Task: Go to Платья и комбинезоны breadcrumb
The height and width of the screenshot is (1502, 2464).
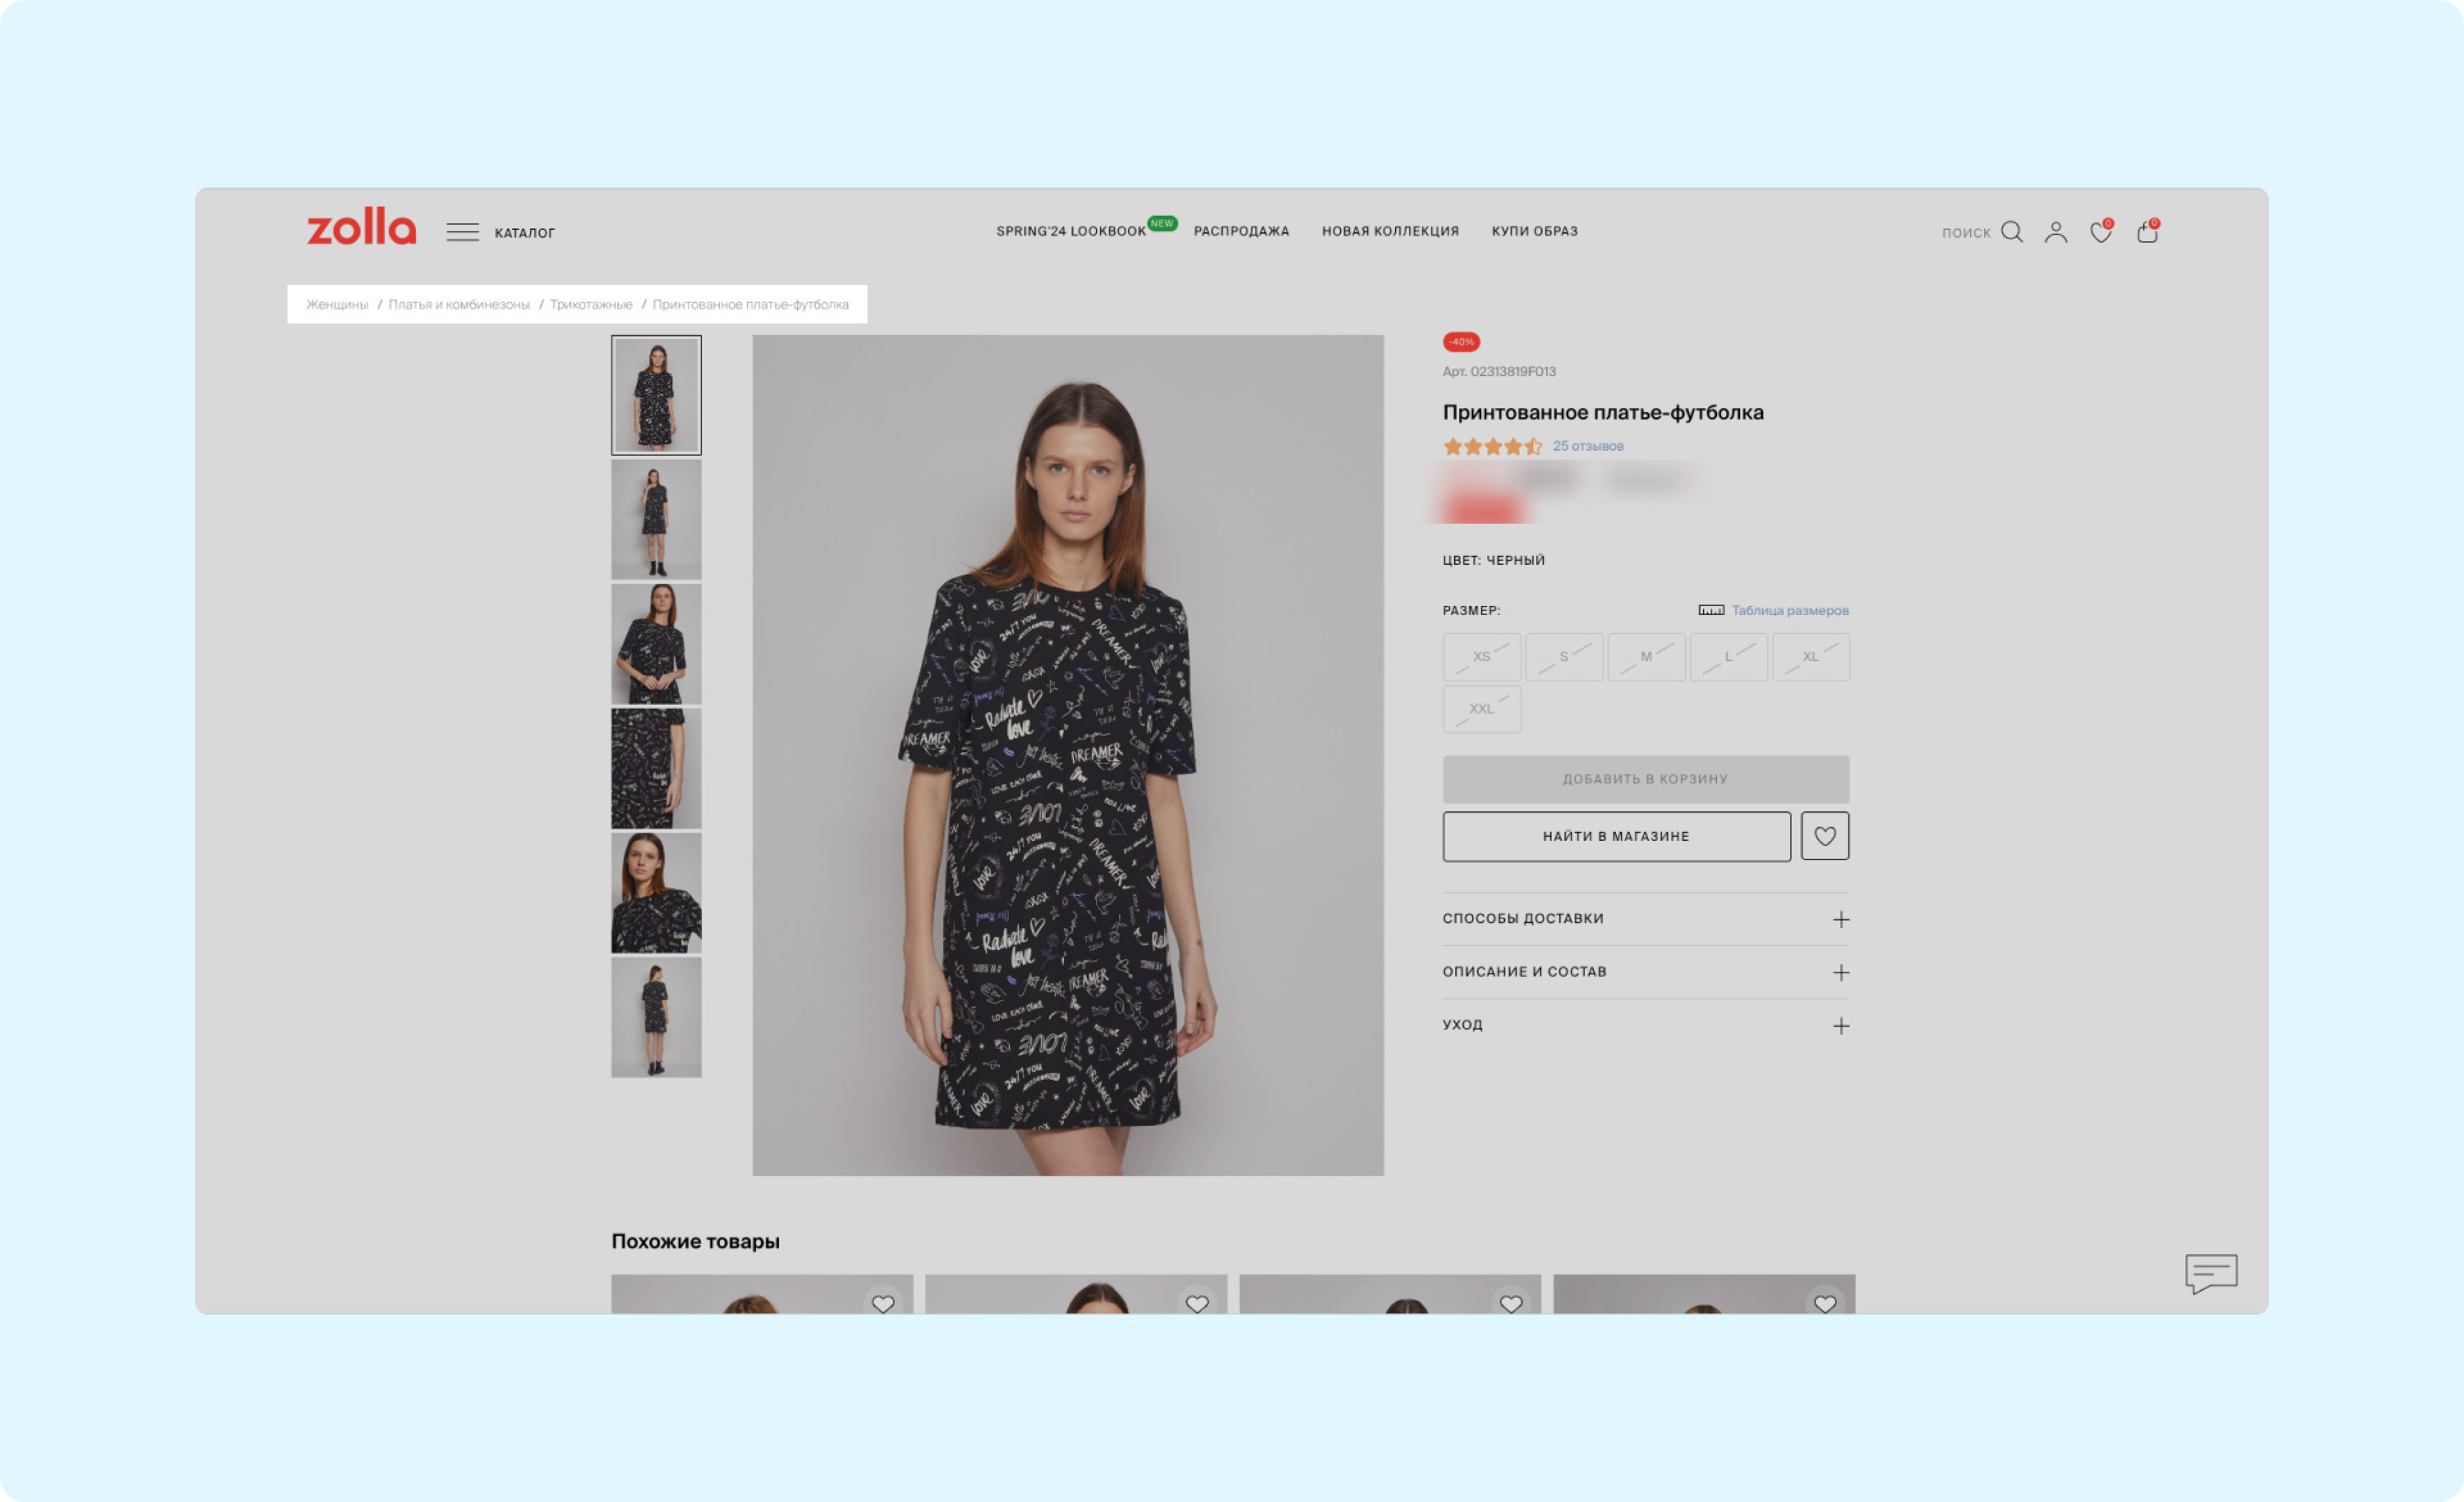Action: [459, 304]
